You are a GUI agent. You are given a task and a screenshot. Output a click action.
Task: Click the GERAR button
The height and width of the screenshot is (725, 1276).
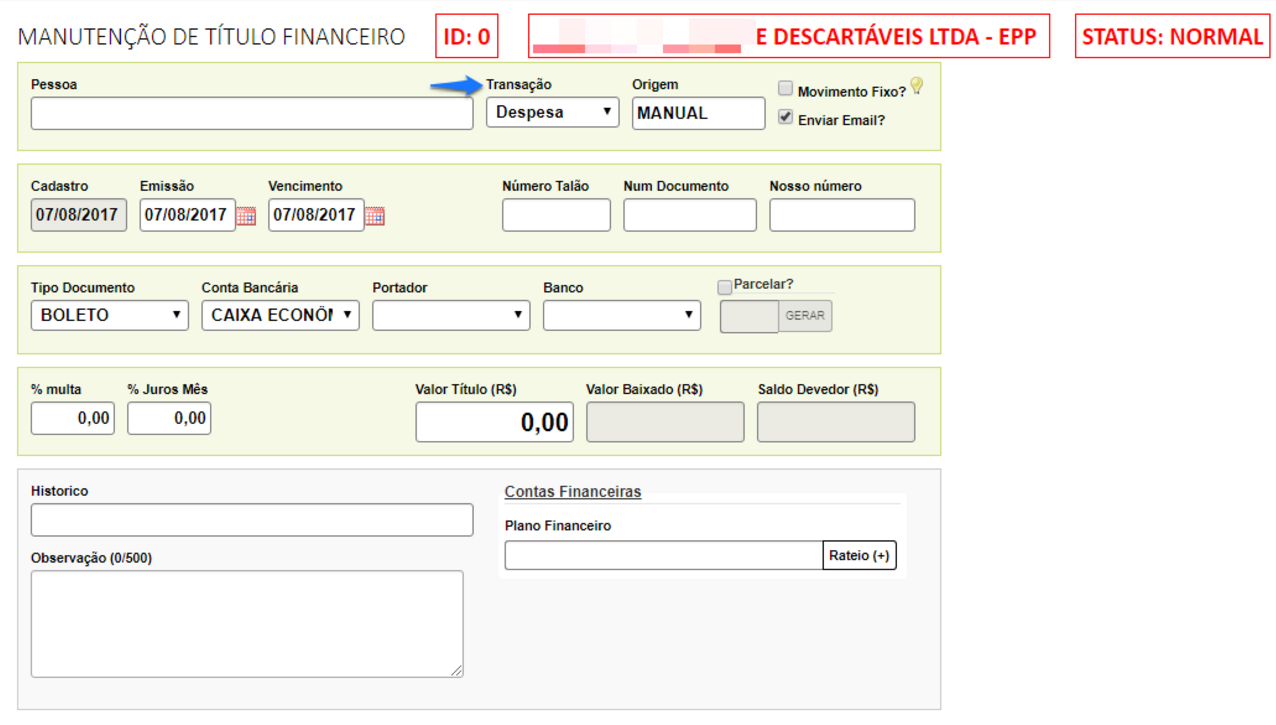(805, 316)
